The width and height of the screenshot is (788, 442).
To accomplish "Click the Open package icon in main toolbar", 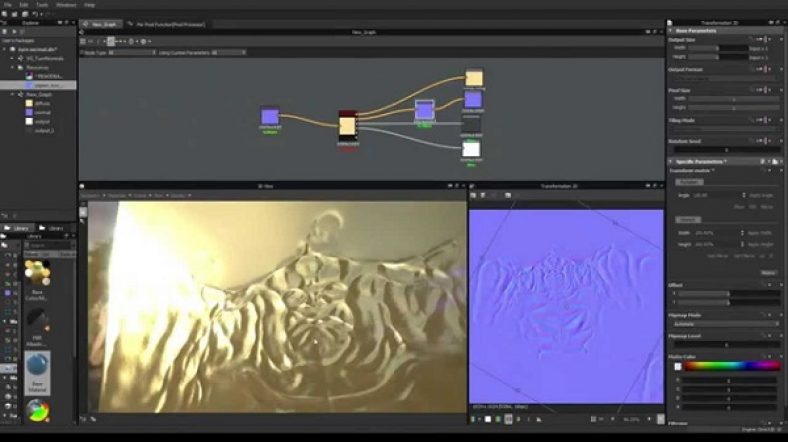I will tap(15, 14).
